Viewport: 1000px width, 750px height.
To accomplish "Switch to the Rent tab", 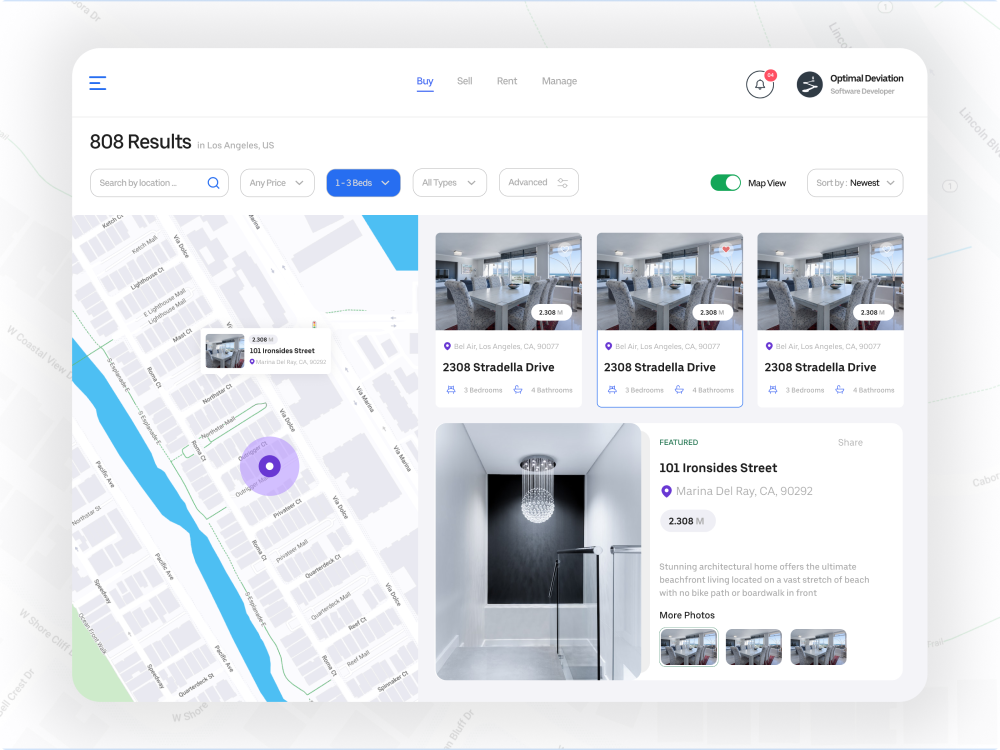I will 506,81.
